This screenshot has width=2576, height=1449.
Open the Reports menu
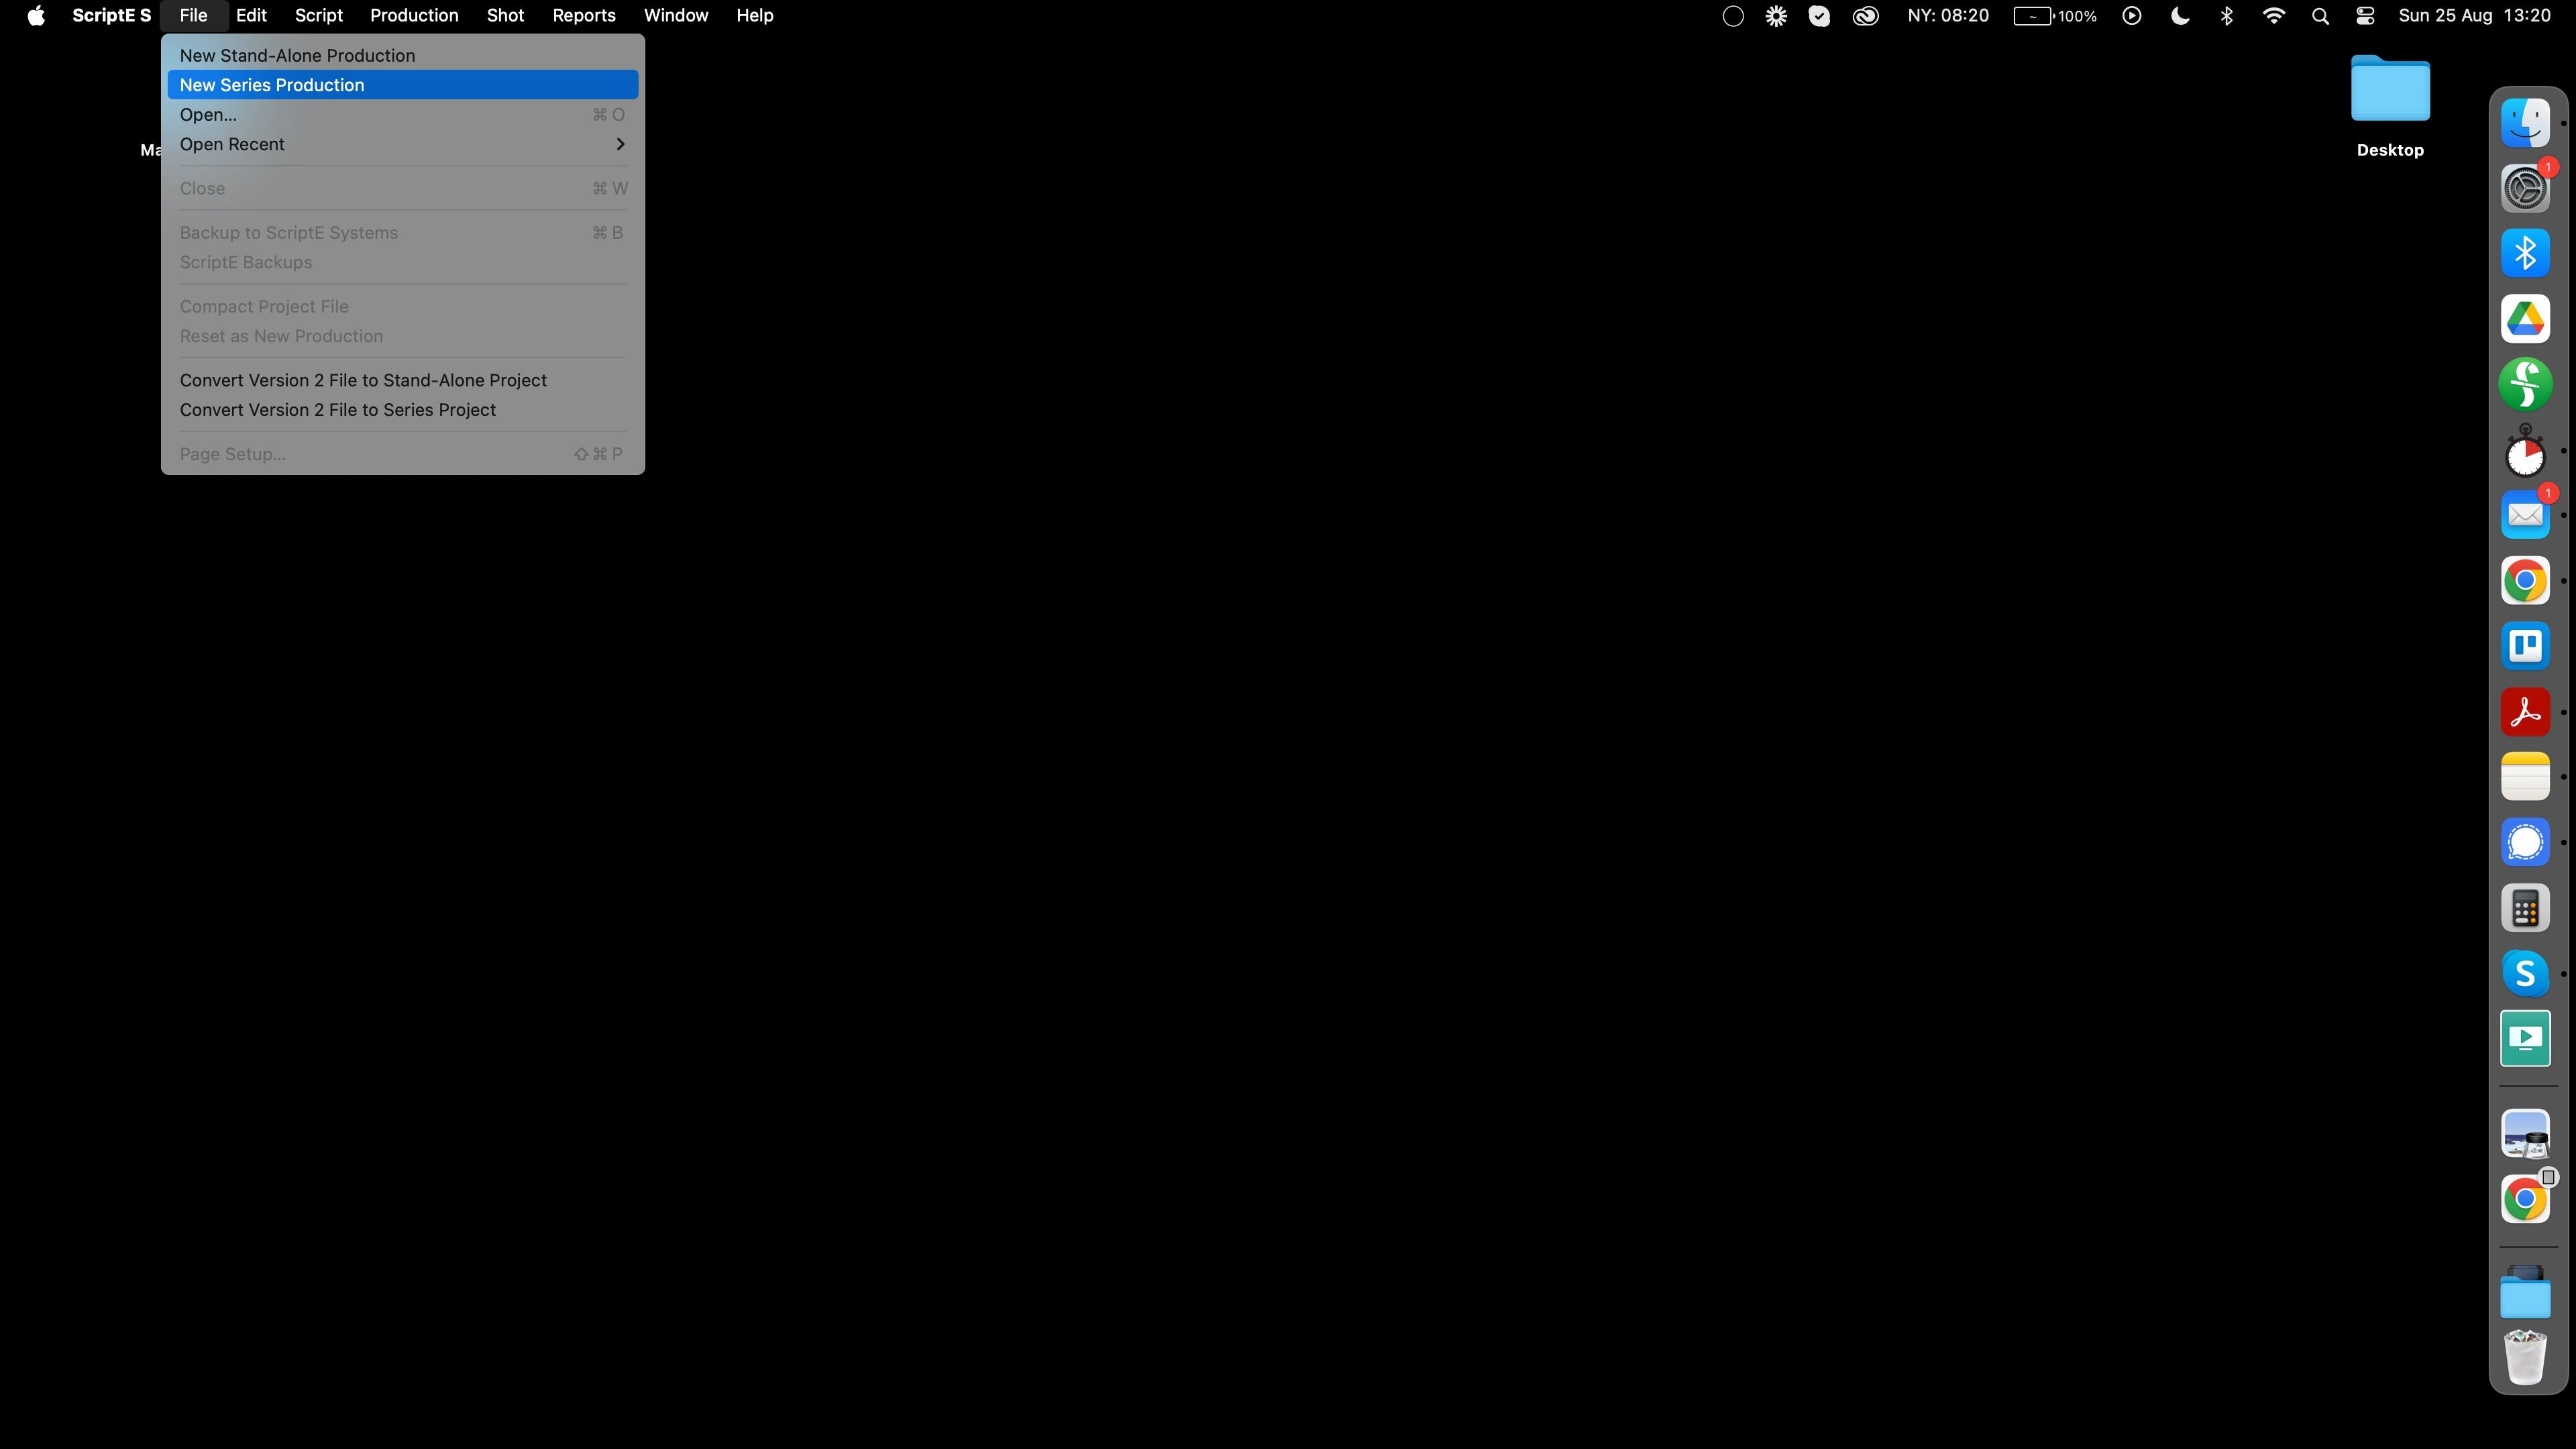point(583,16)
